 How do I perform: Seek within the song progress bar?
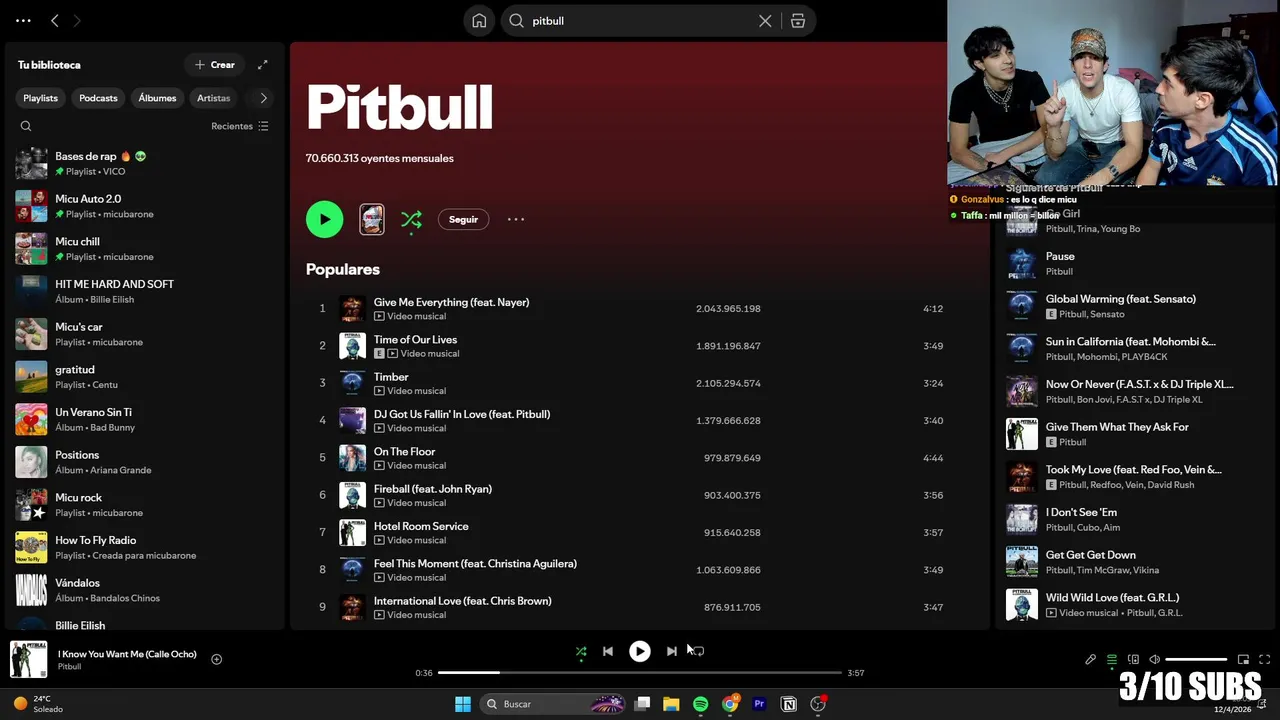tap(640, 673)
